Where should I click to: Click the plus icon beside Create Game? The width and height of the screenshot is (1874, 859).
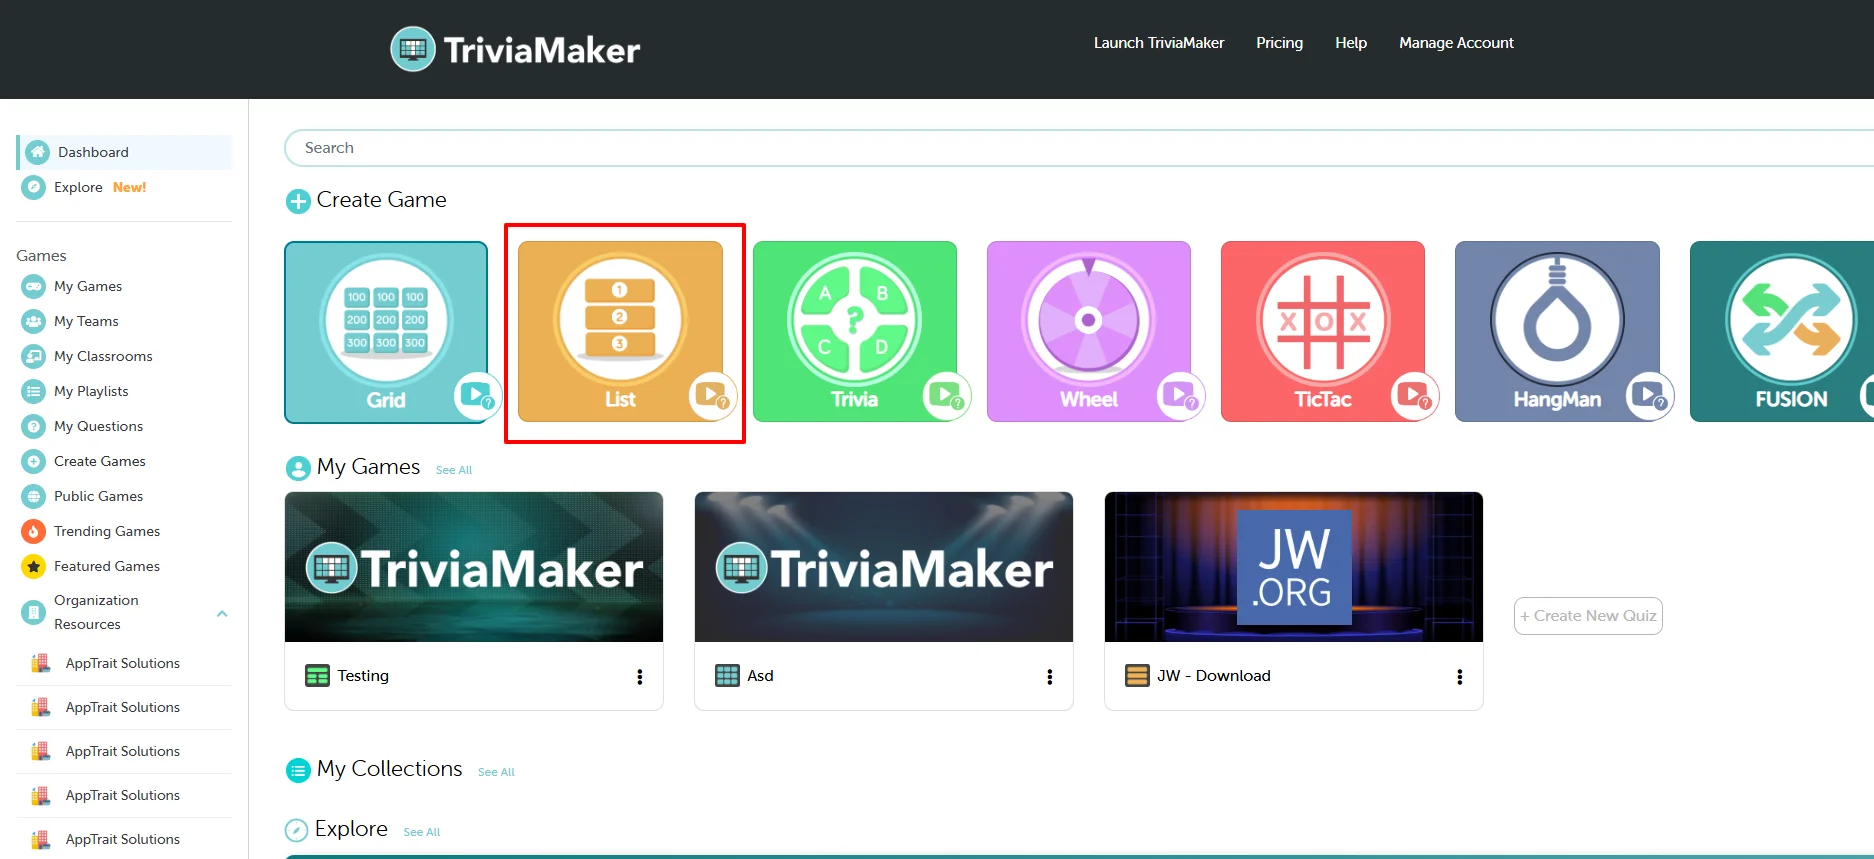[x=298, y=201]
